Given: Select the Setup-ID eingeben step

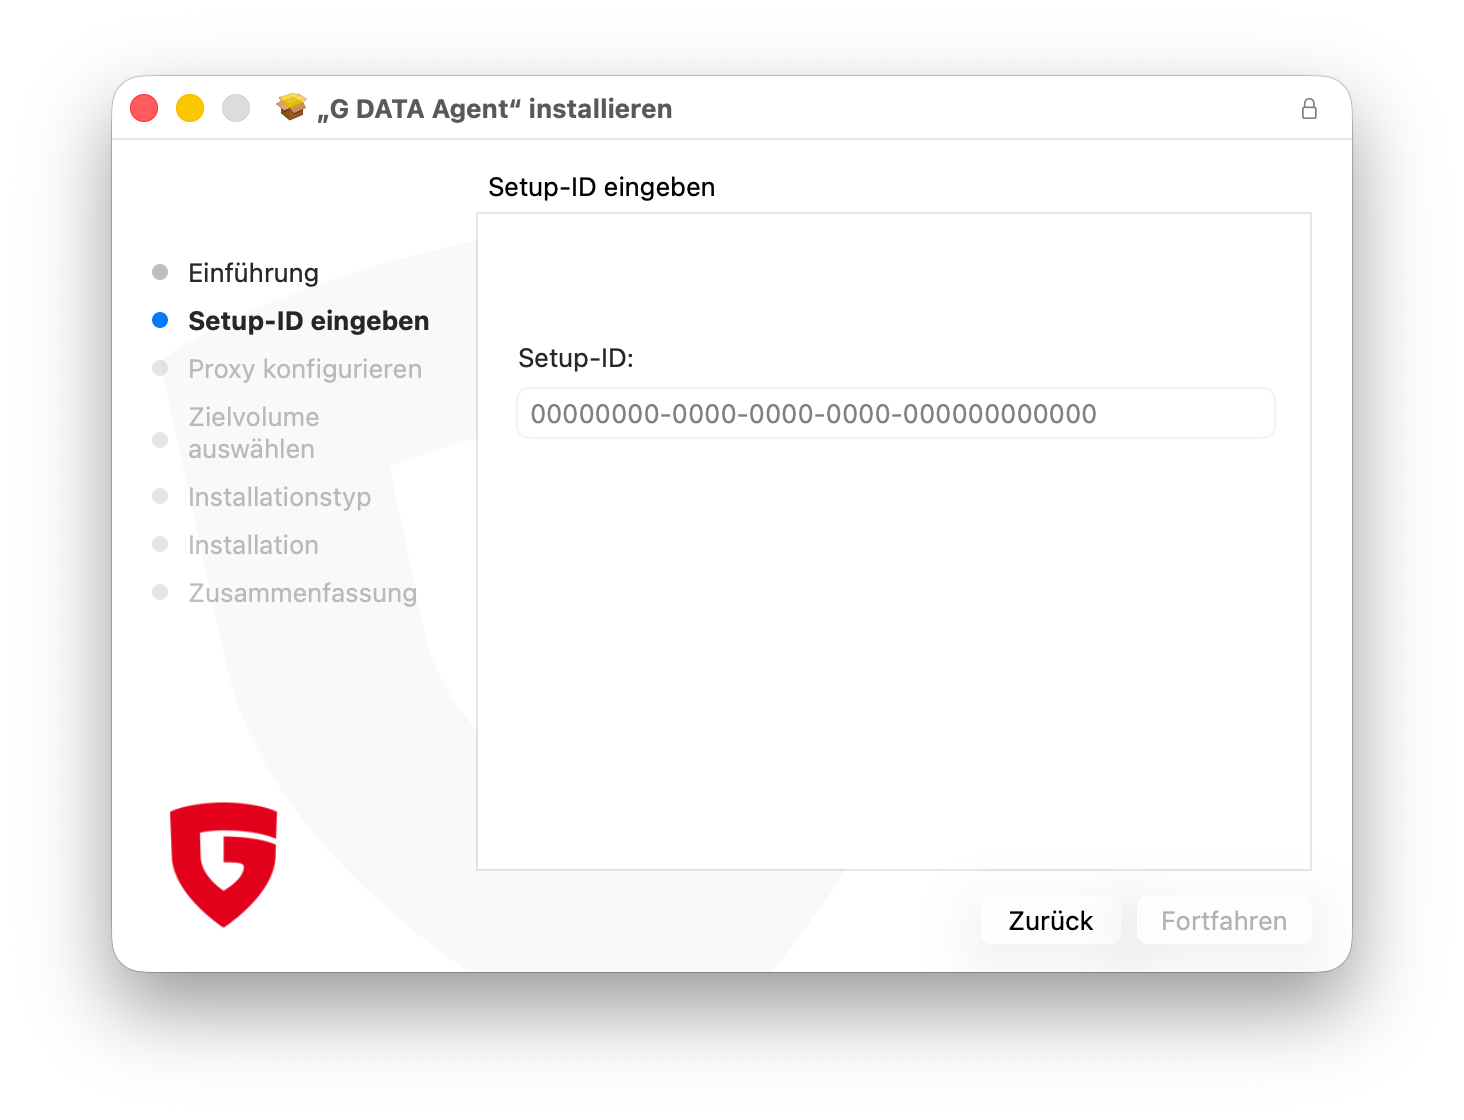Looking at the screenshot, I should coord(308,321).
